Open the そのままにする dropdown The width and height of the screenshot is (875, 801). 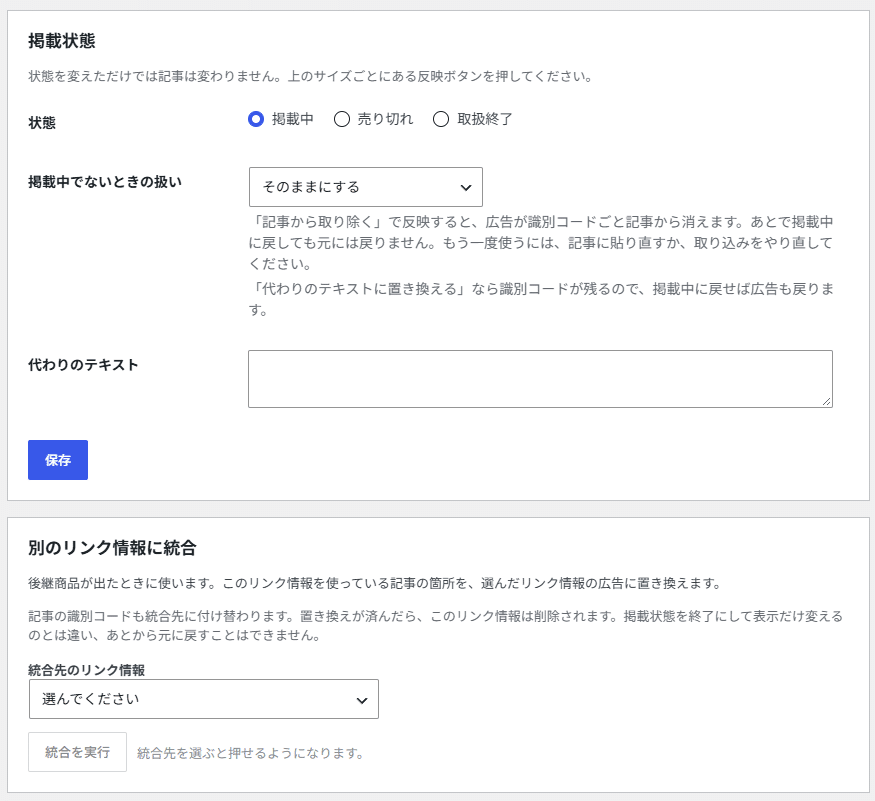(x=366, y=187)
